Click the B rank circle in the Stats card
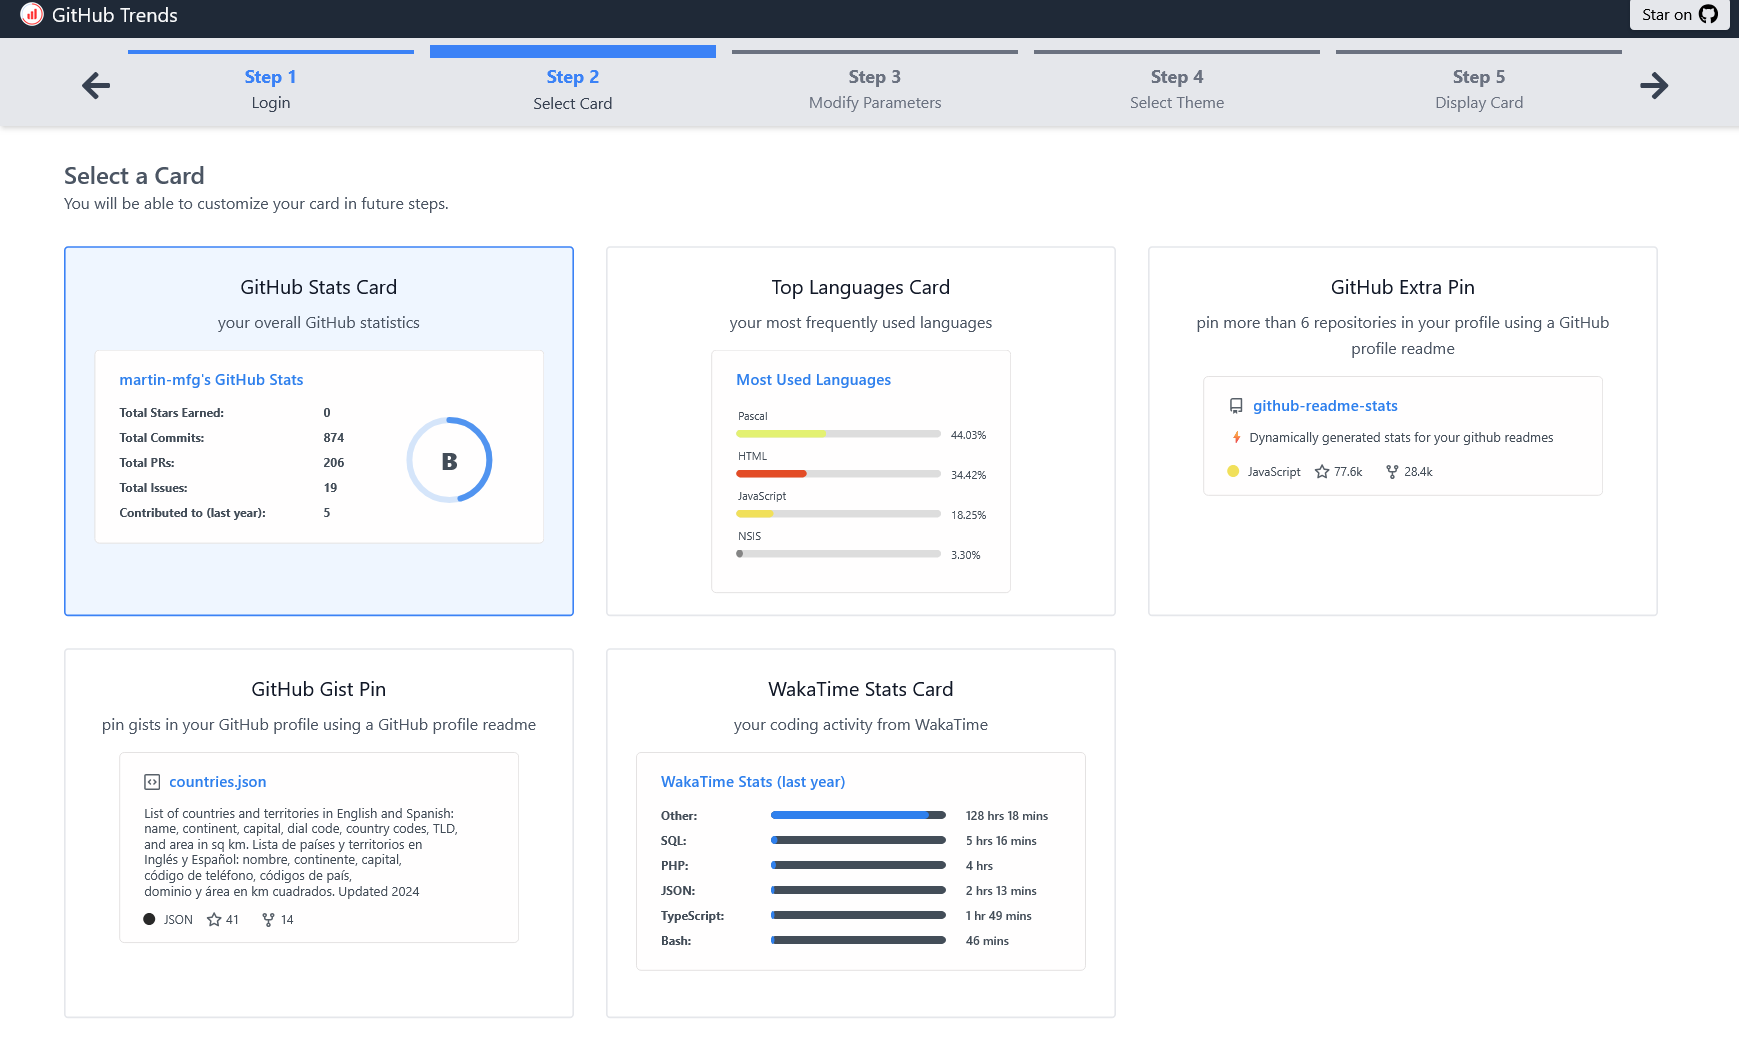This screenshot has width=1739, height=1040. (449, 460)
